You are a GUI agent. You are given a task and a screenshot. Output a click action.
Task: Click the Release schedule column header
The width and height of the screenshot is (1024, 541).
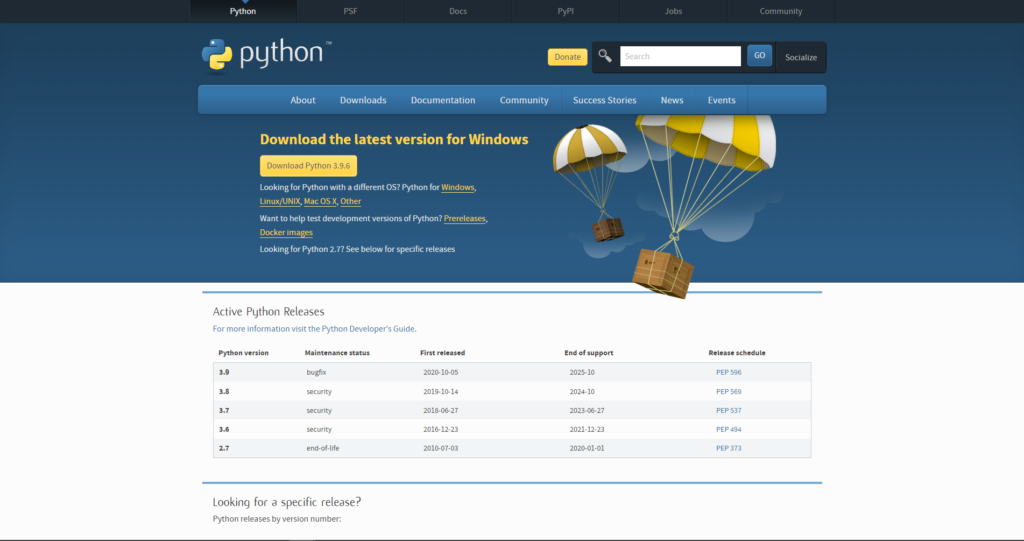737,353
